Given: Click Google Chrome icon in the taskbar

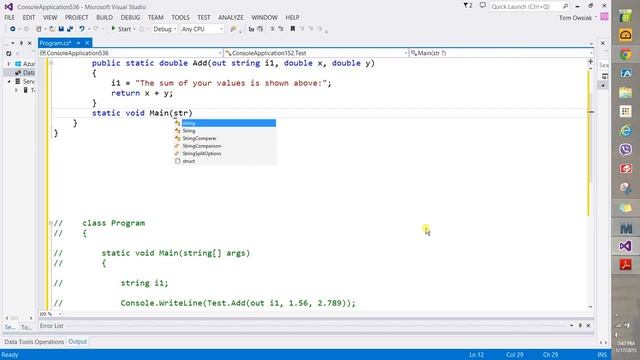Looking at the screenshot, I should [x=625, y=54].
